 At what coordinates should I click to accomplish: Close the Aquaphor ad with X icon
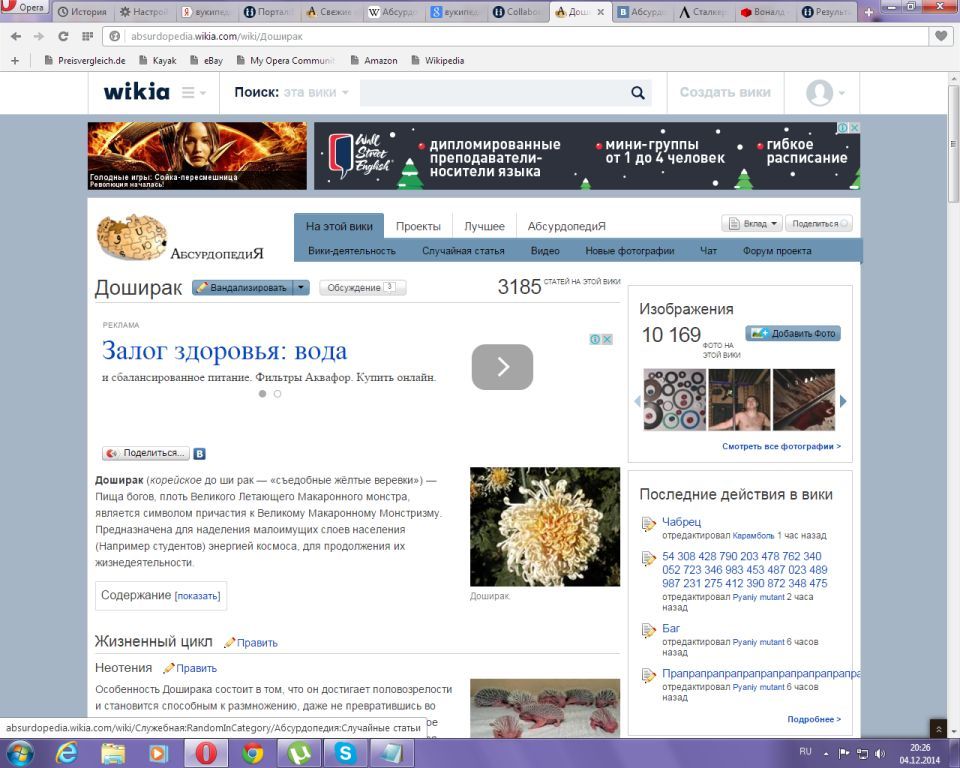[x=606, y=340]
